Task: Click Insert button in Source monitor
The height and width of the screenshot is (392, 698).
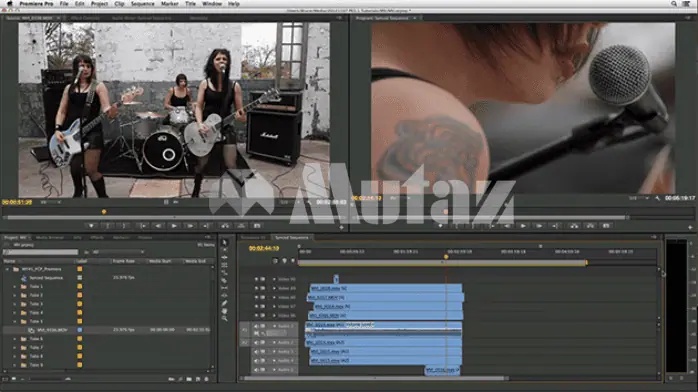Action: click(225, 226)
